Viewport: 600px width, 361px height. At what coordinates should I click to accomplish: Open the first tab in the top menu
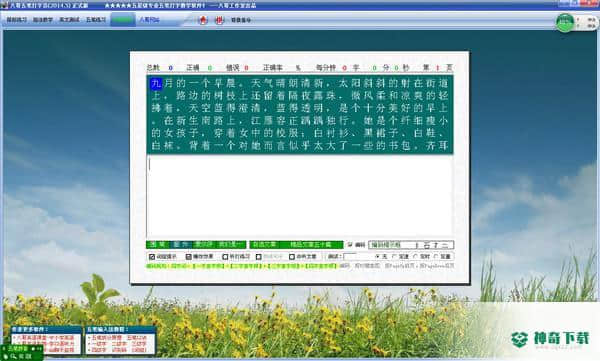click(16, 20)
